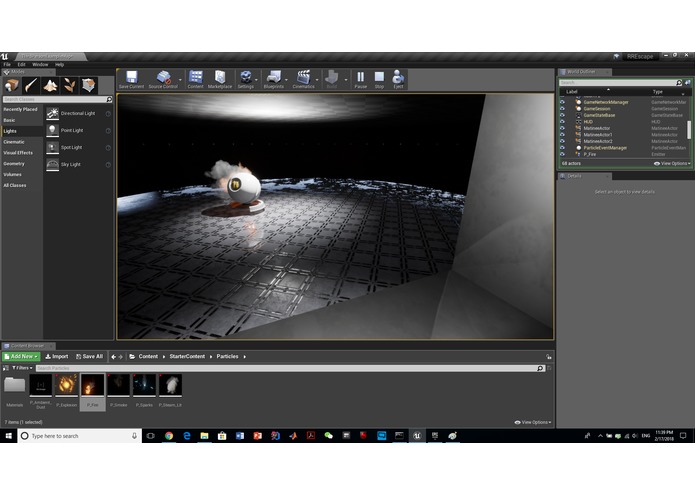Open Task View on taskbar
Image resolution: width=695 pixels, height=494 pixels.
(151, 436)
